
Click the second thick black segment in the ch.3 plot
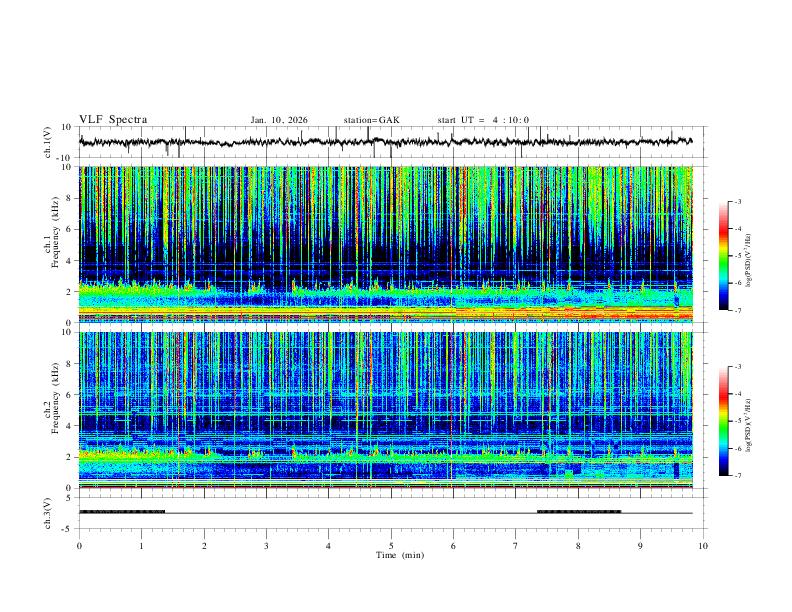pos(579,512)
